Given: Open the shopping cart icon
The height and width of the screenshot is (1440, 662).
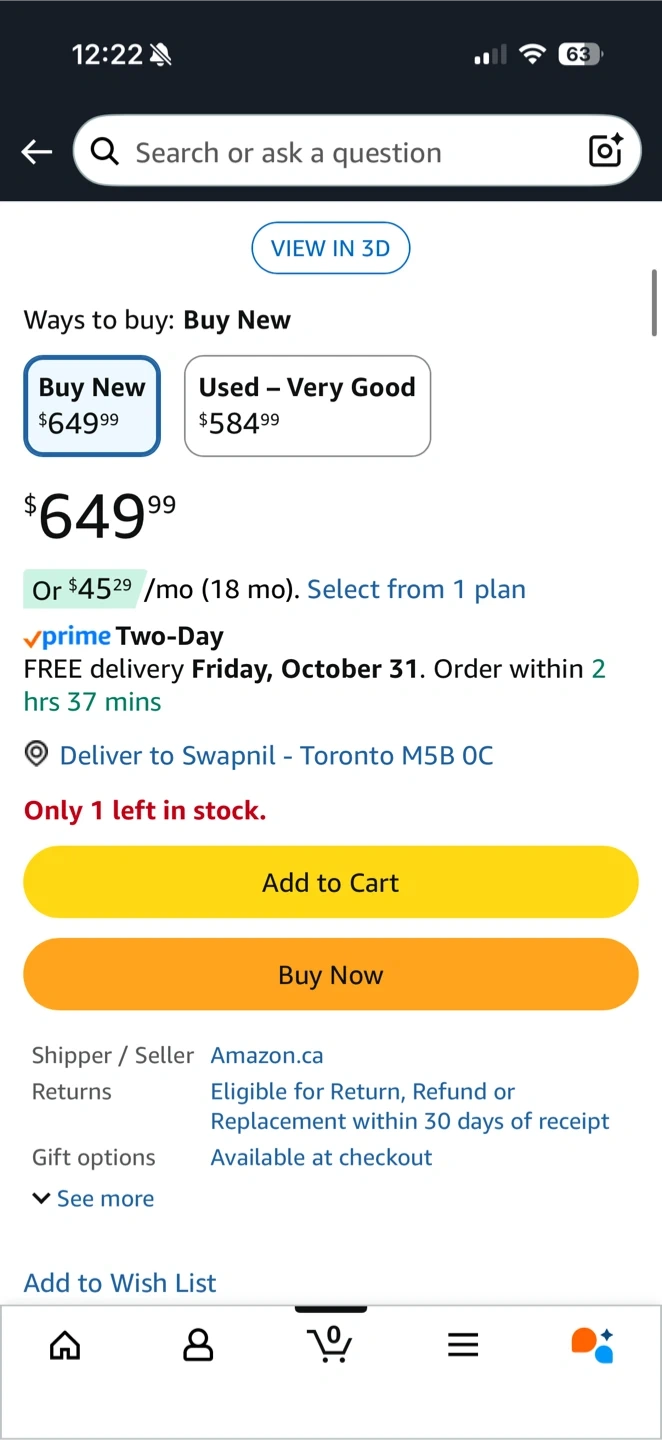Looking at the screenshot, I should [x=330, y=1344].
